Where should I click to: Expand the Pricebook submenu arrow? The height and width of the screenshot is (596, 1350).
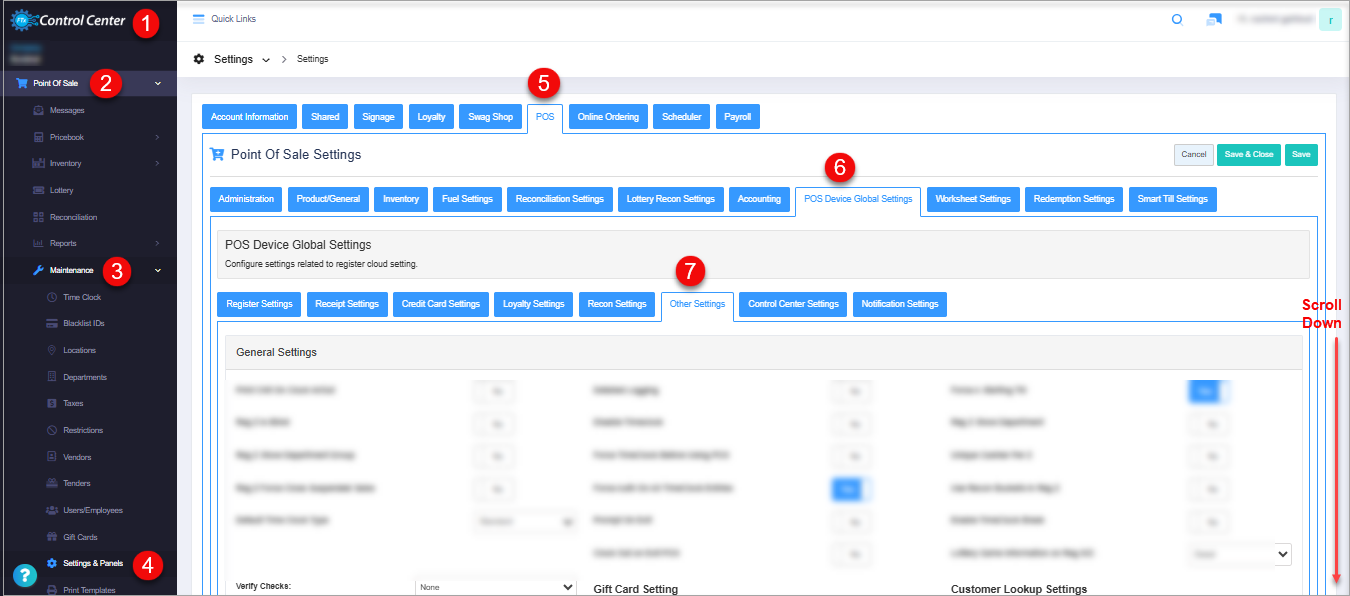(157, 137)
